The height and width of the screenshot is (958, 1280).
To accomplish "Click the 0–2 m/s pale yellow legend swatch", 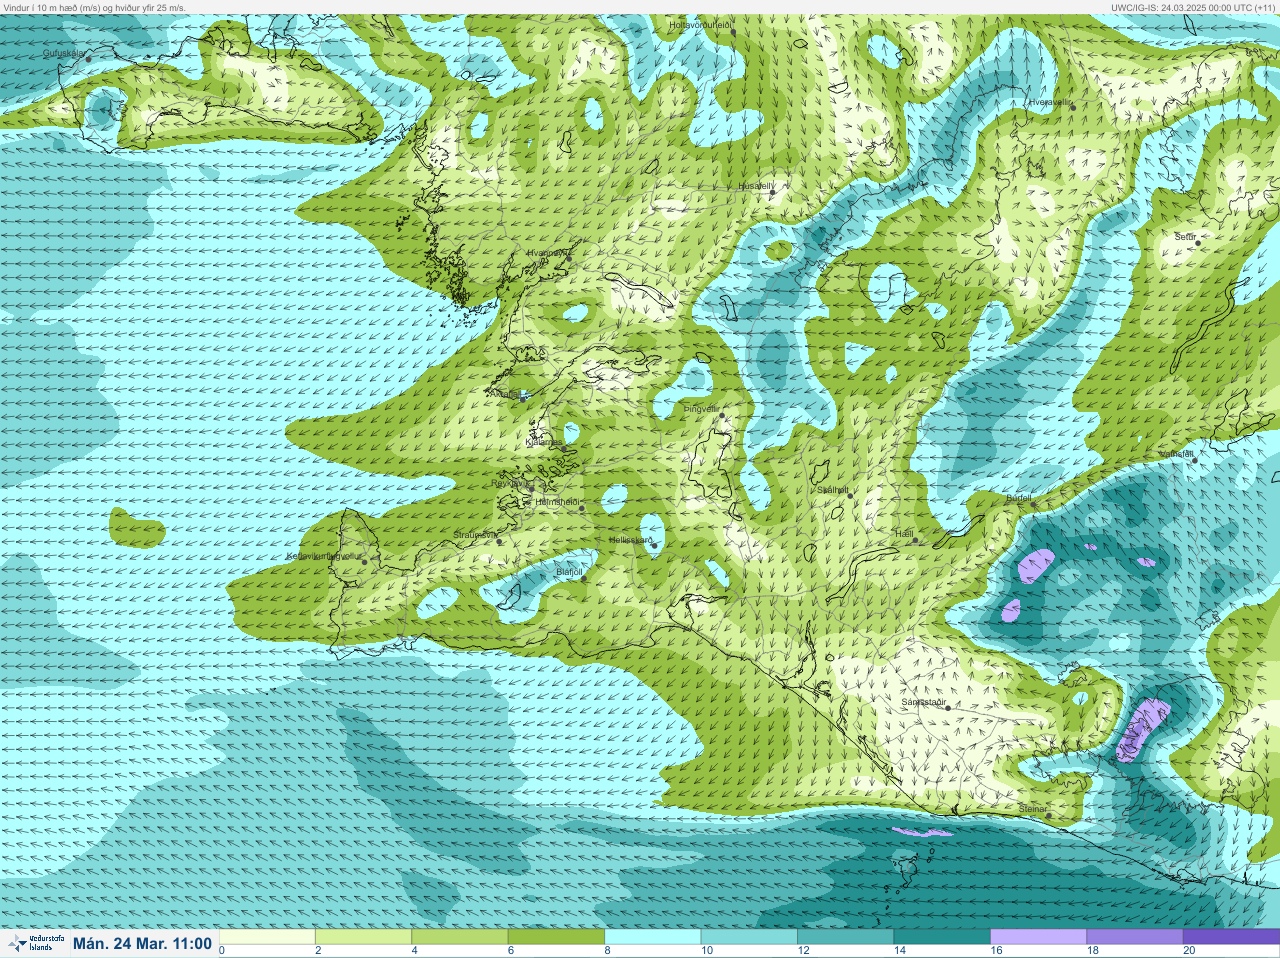I will click(268, 937).
